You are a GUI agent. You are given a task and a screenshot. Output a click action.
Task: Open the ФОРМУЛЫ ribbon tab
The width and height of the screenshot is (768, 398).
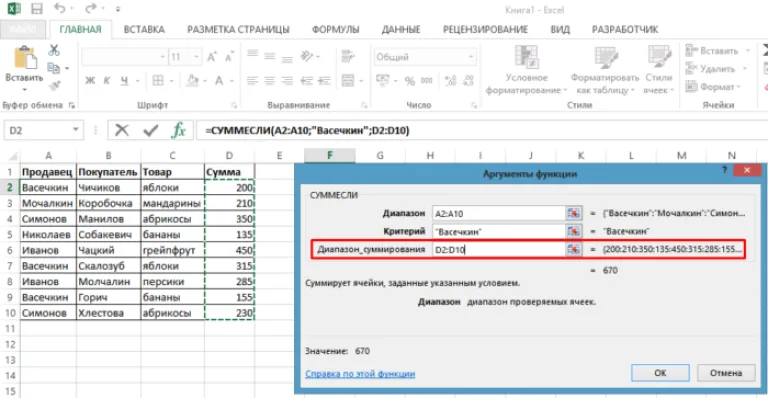pos(336,29)
